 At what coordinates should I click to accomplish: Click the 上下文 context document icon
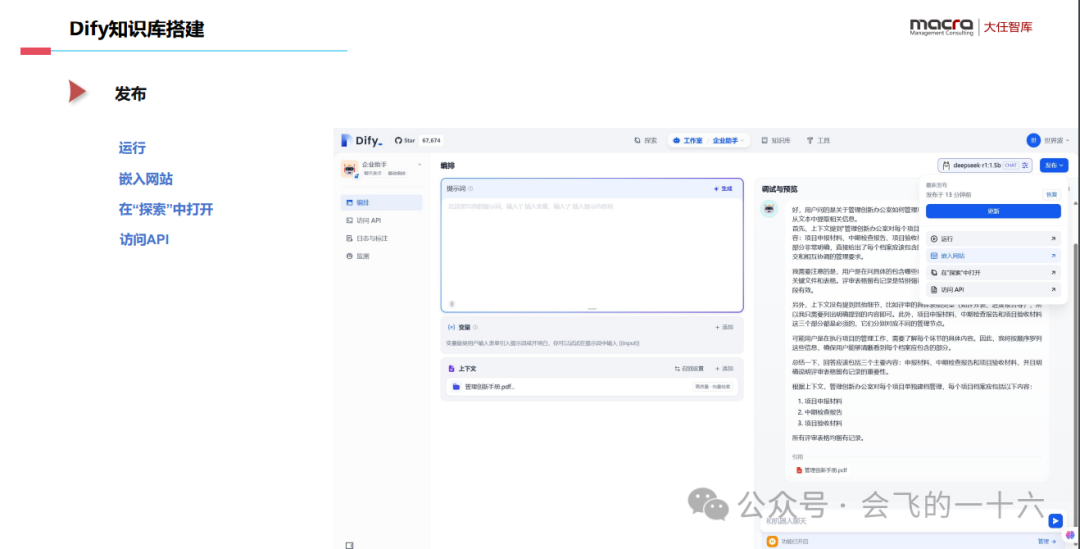[x=451, y=369]
